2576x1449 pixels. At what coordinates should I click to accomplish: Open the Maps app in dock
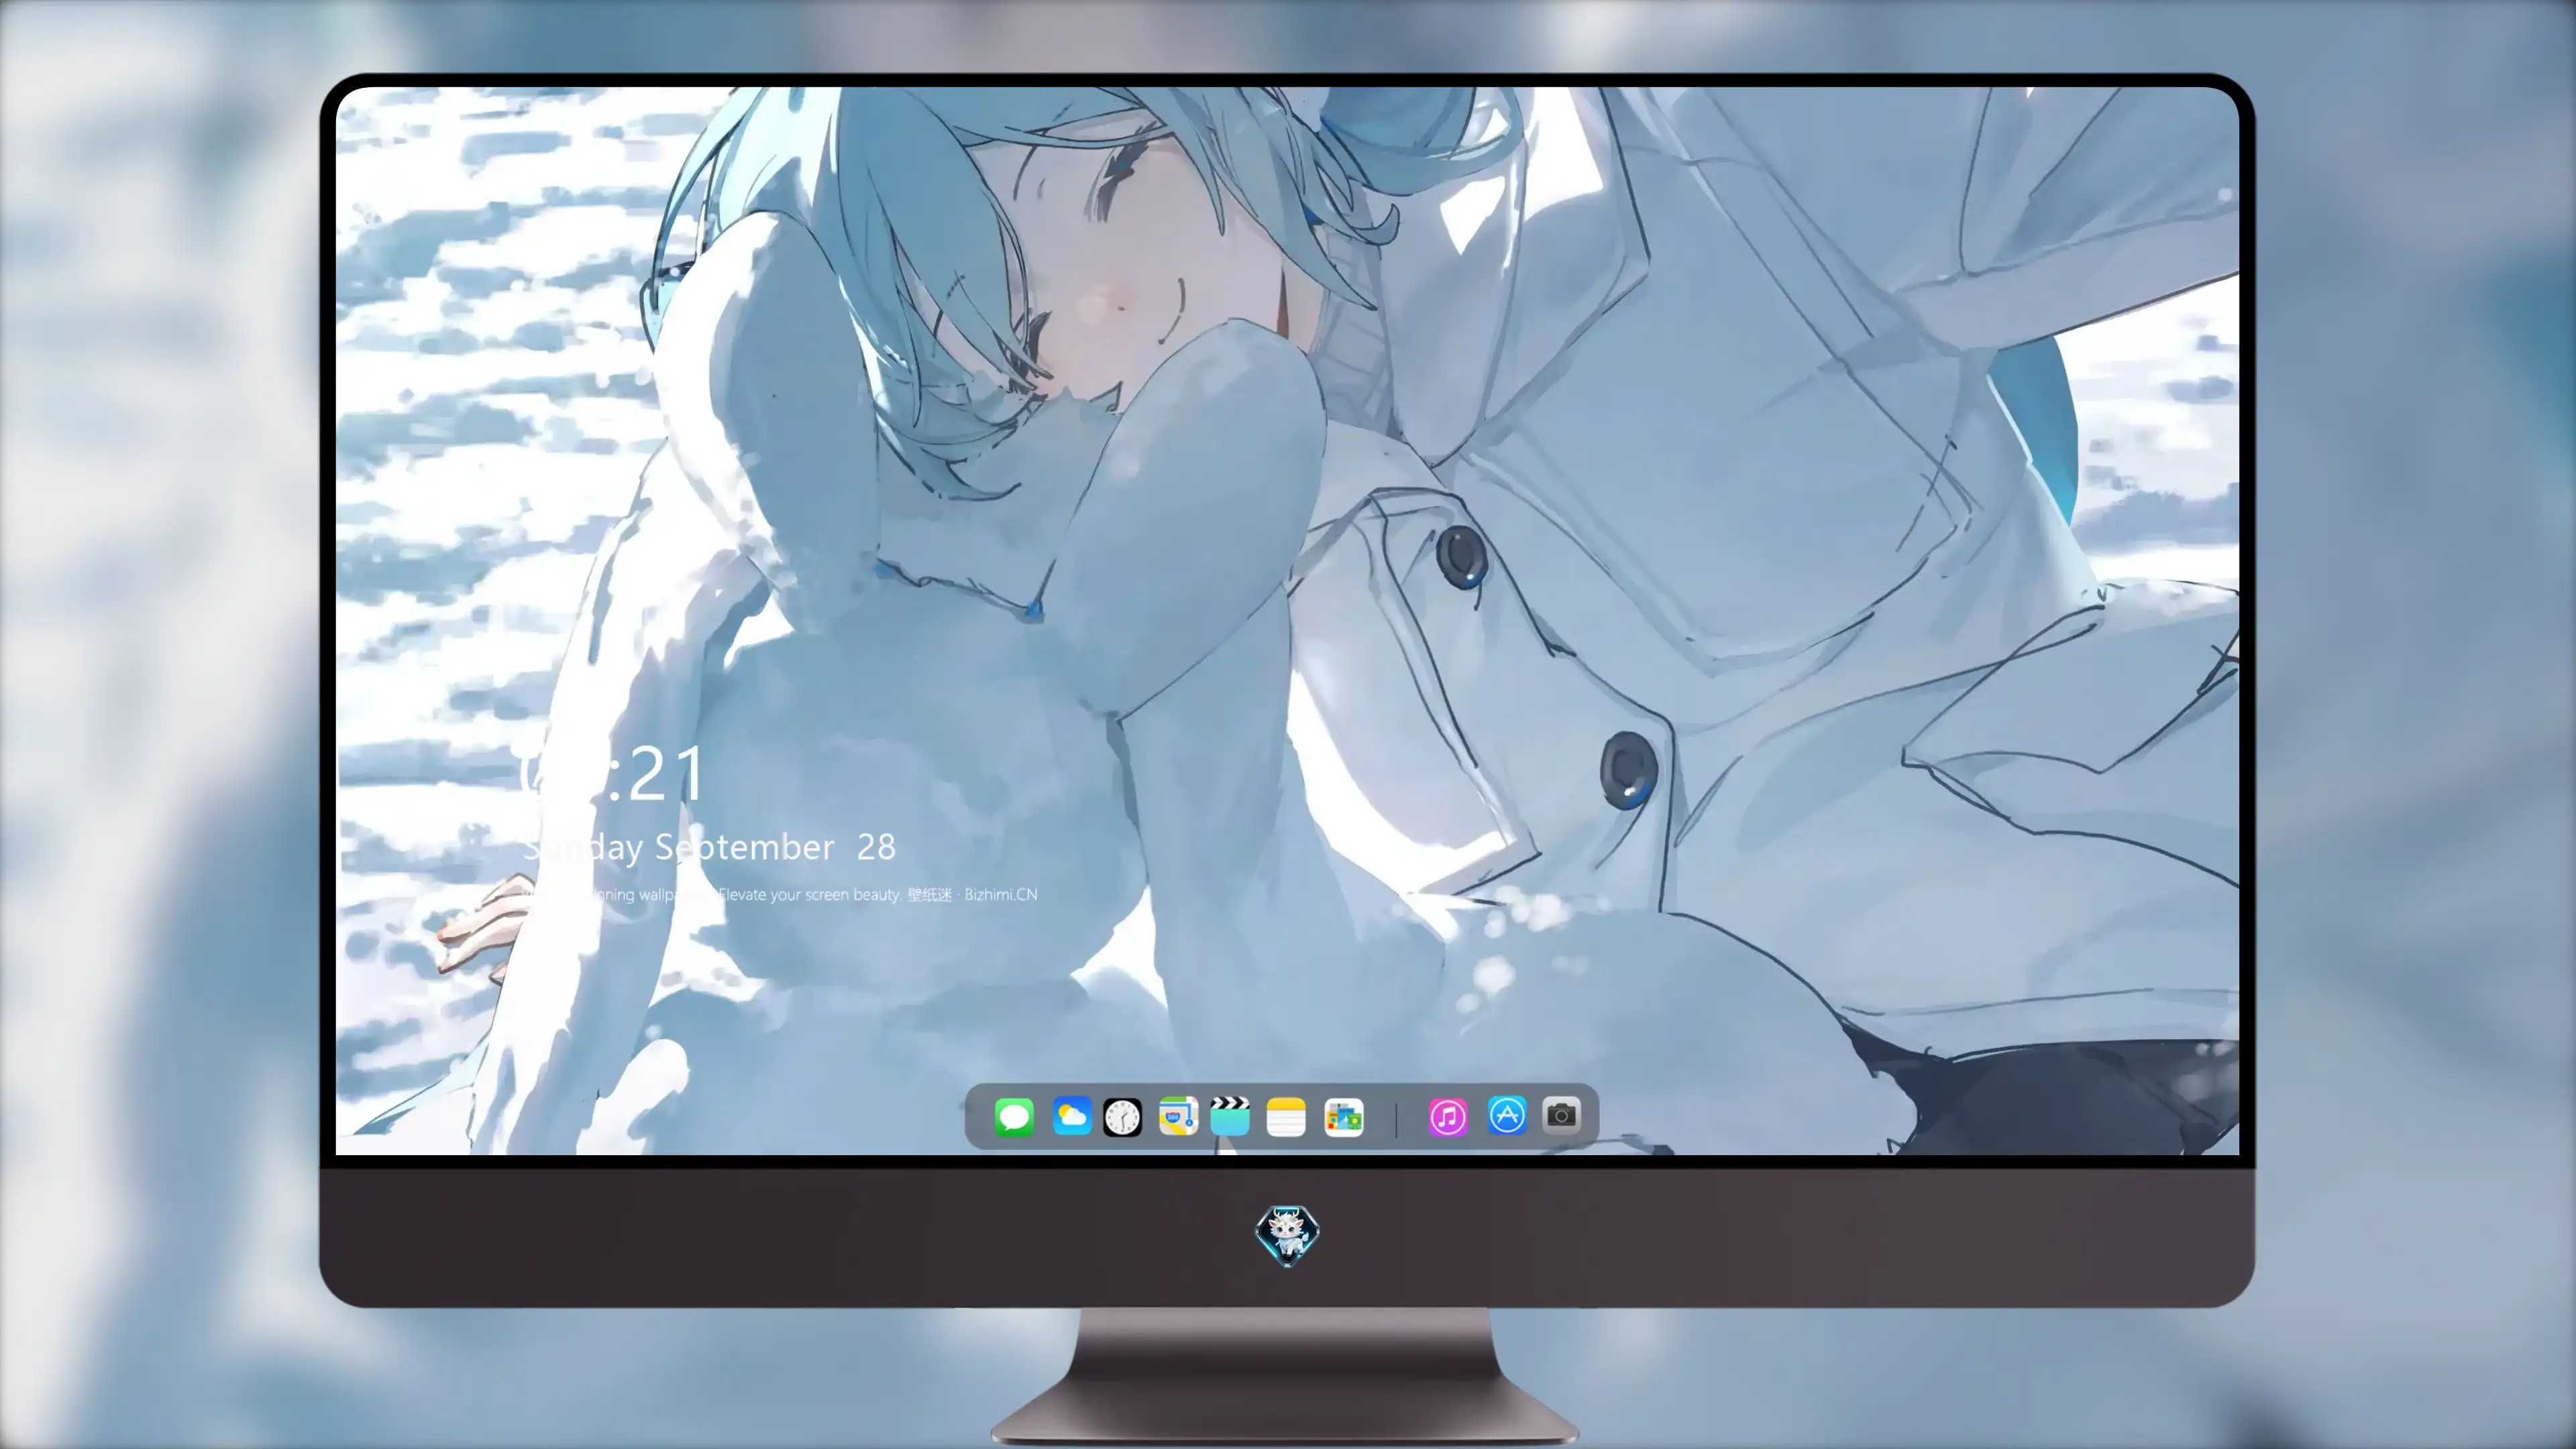tap(1178, 1116)
